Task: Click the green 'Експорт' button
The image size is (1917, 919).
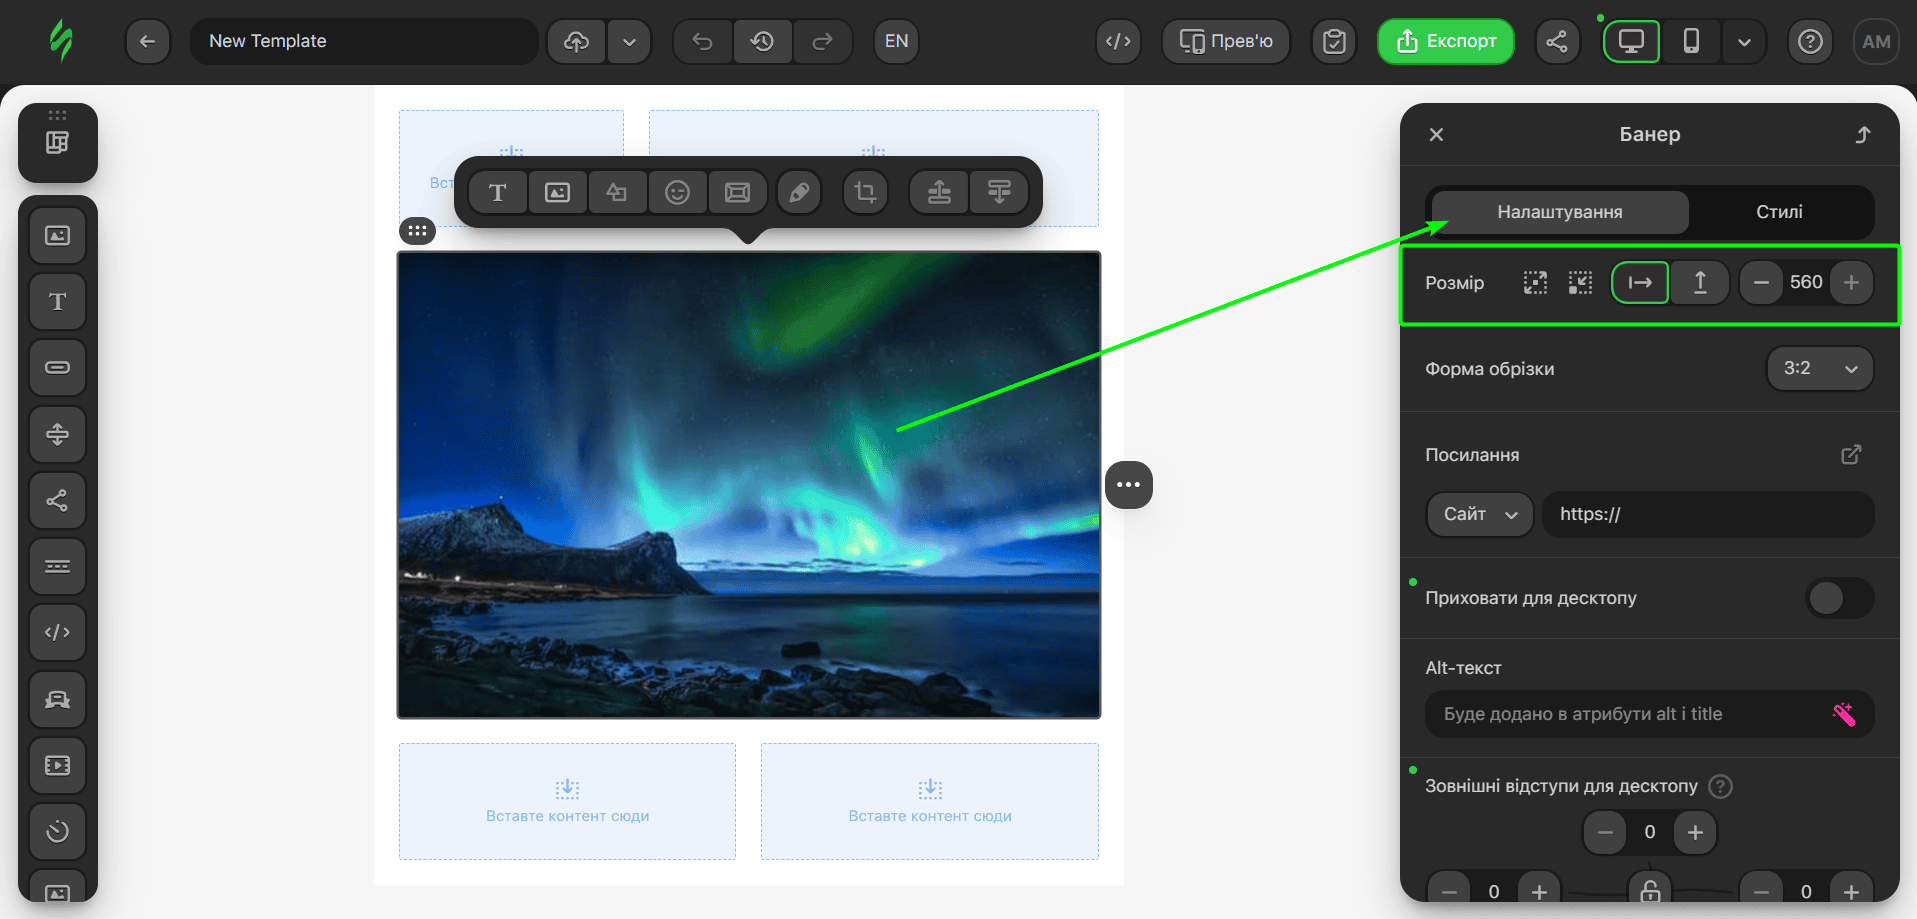Action: tap(1445, 41)
